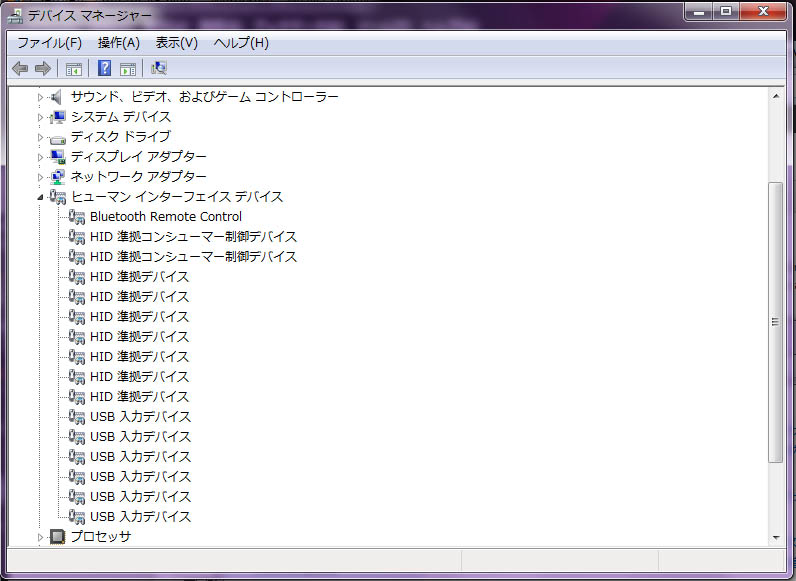Screen dimensions: 796x581
Task: Open the 表示(V) menu
Action: tap(176, 43)
